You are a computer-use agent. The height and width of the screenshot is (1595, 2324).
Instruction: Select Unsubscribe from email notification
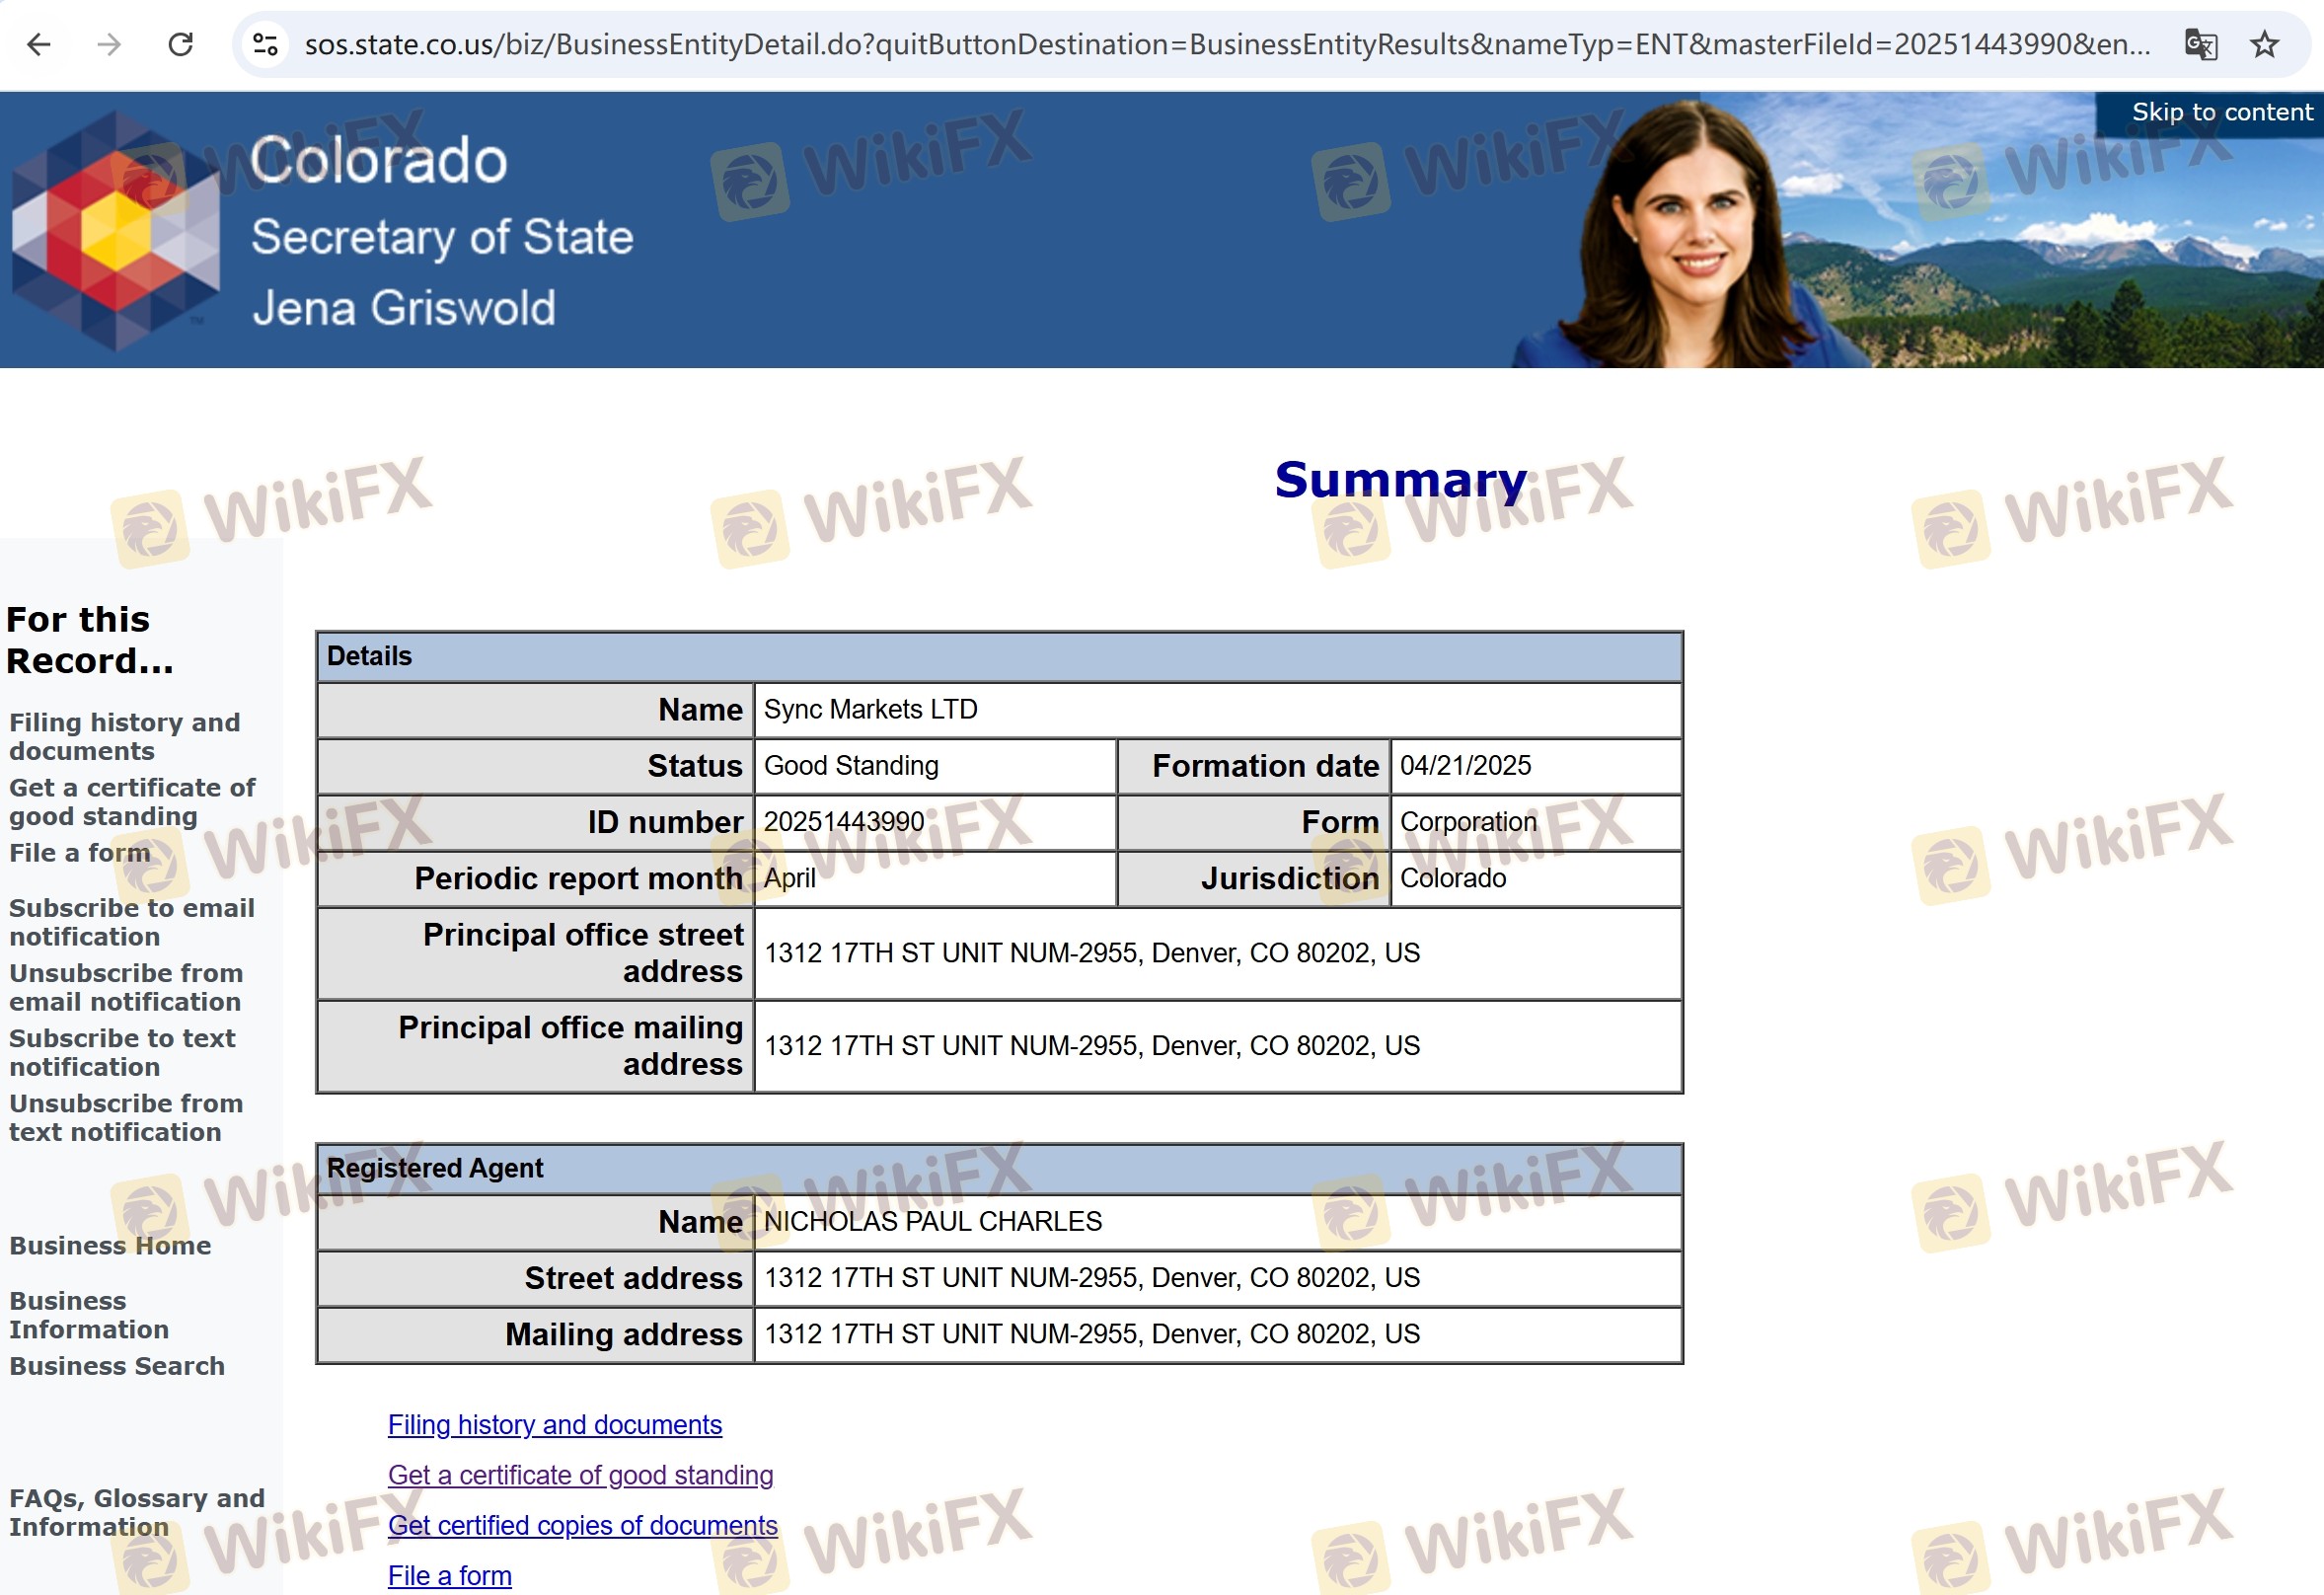pos(126,986)
